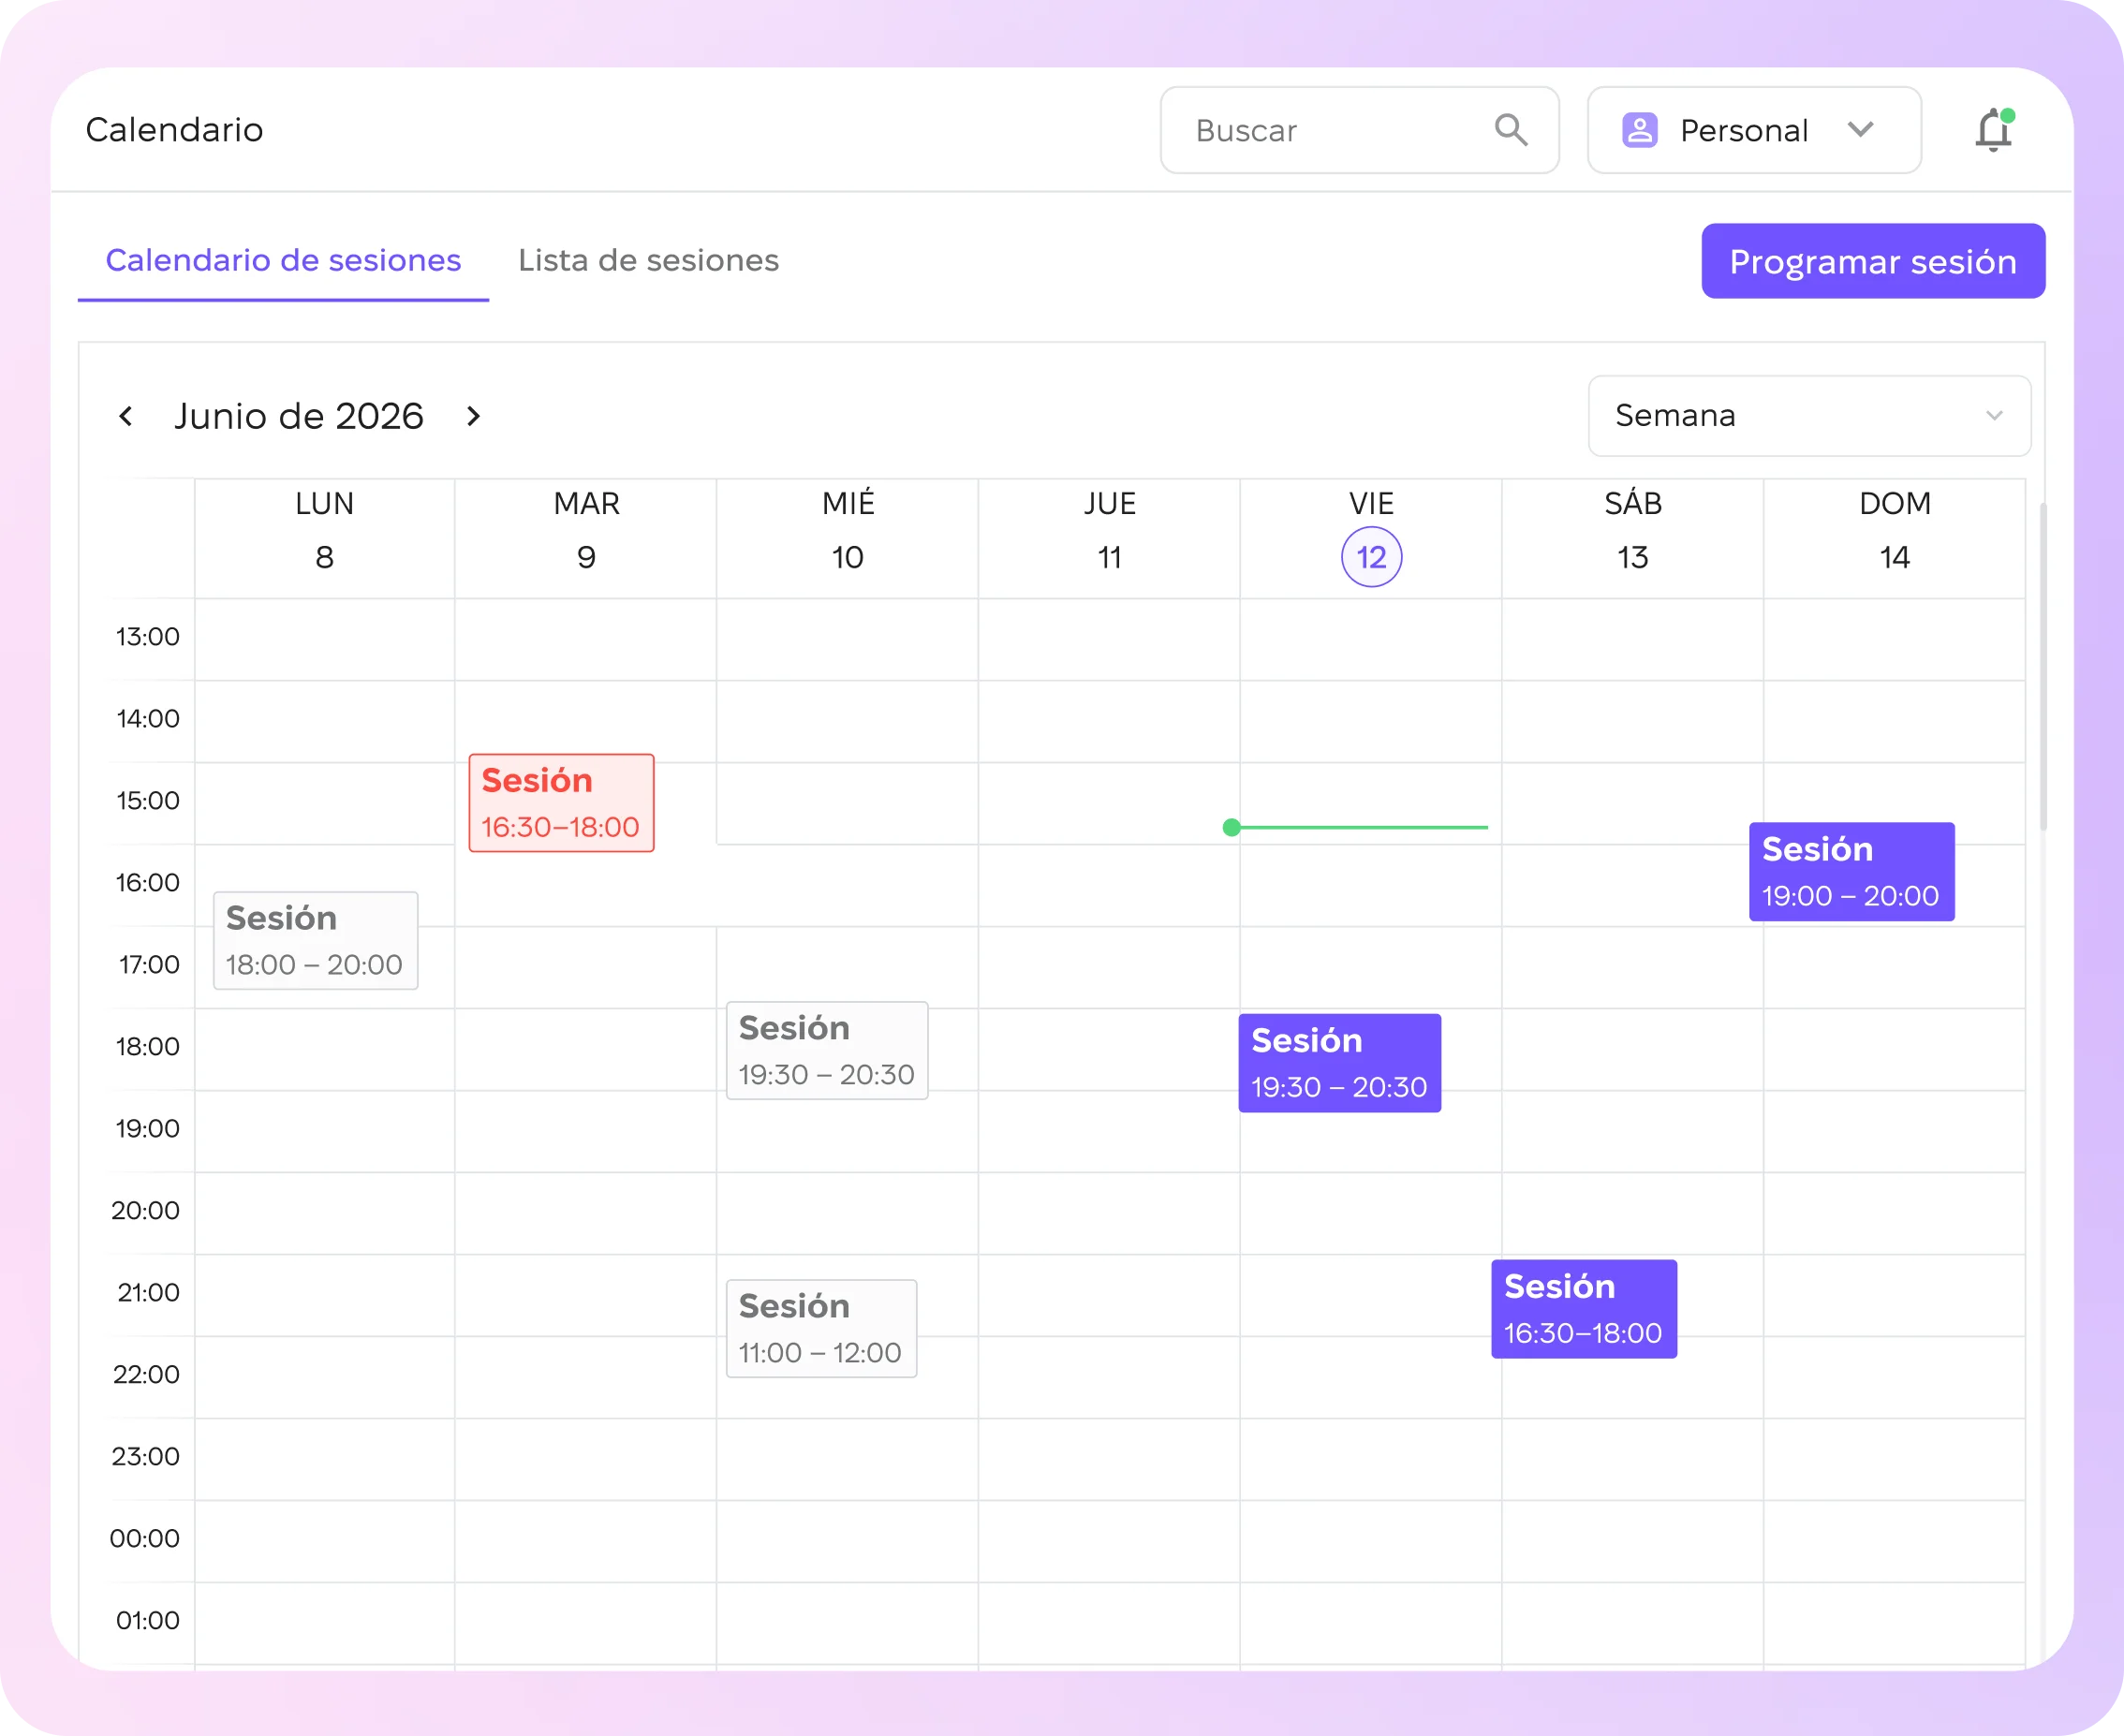Click the 00:00 time label
This screenshot has width=2124, height=1736.
(145, 1539)
